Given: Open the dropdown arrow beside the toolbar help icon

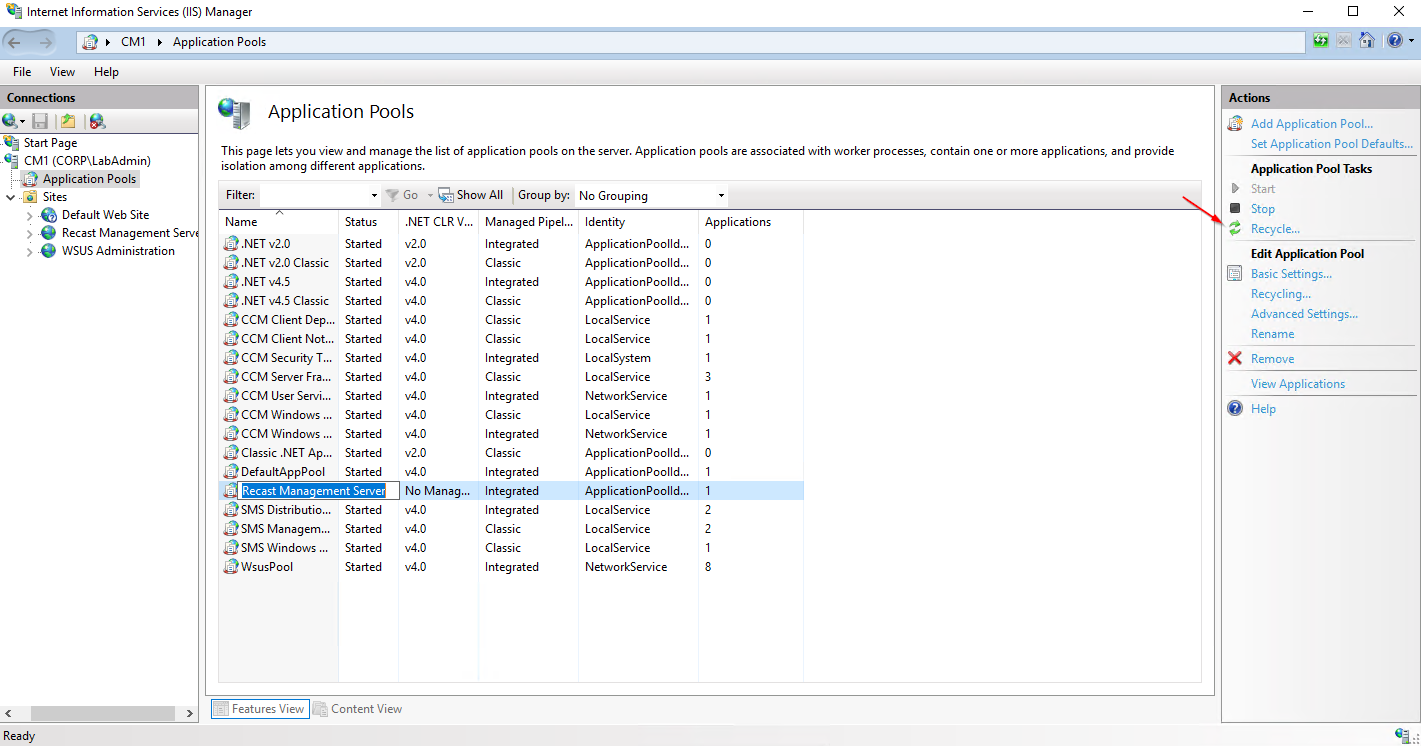Looking at the screenshot, I should click(x=1411, y=41).
